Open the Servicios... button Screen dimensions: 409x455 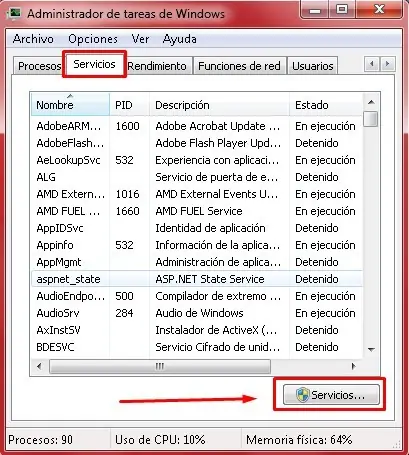[331, 395]
